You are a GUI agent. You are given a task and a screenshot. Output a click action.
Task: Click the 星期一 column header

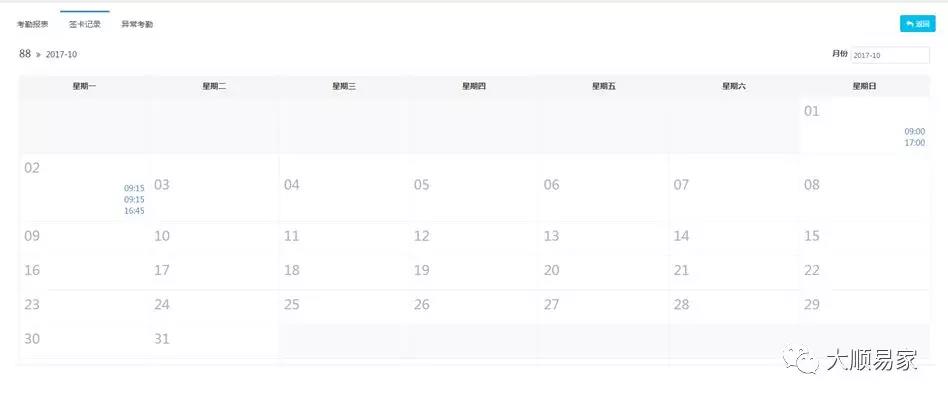84,87
